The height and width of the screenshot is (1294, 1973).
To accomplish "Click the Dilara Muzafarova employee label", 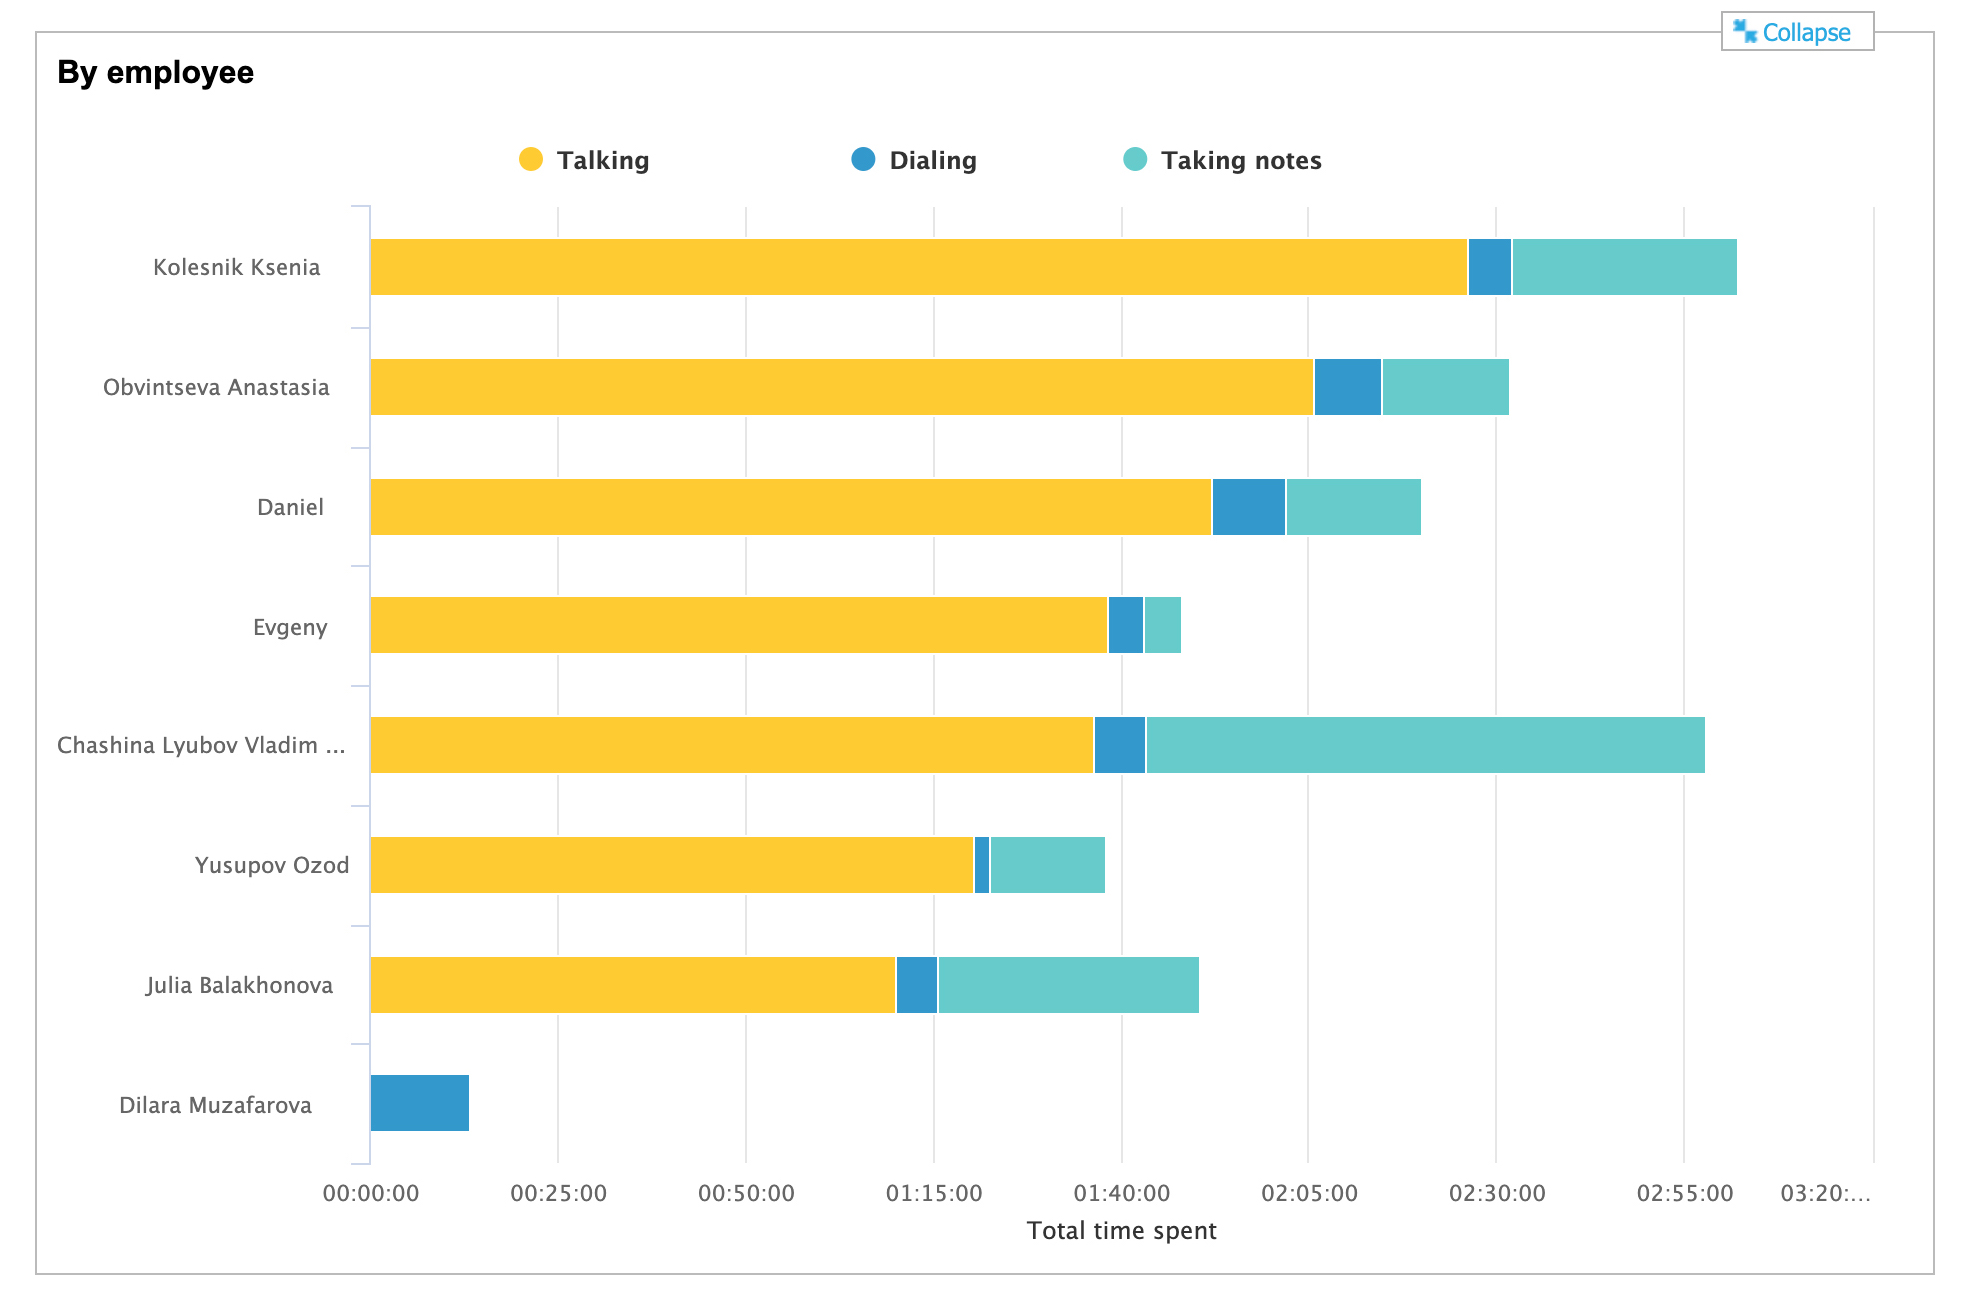I will coord(215,1105).
